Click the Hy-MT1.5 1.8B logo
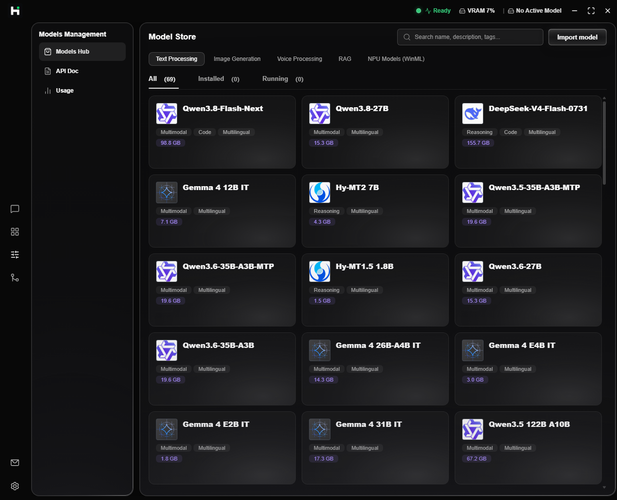The height and width of the screenshot is (500, 617). (320, 271)
